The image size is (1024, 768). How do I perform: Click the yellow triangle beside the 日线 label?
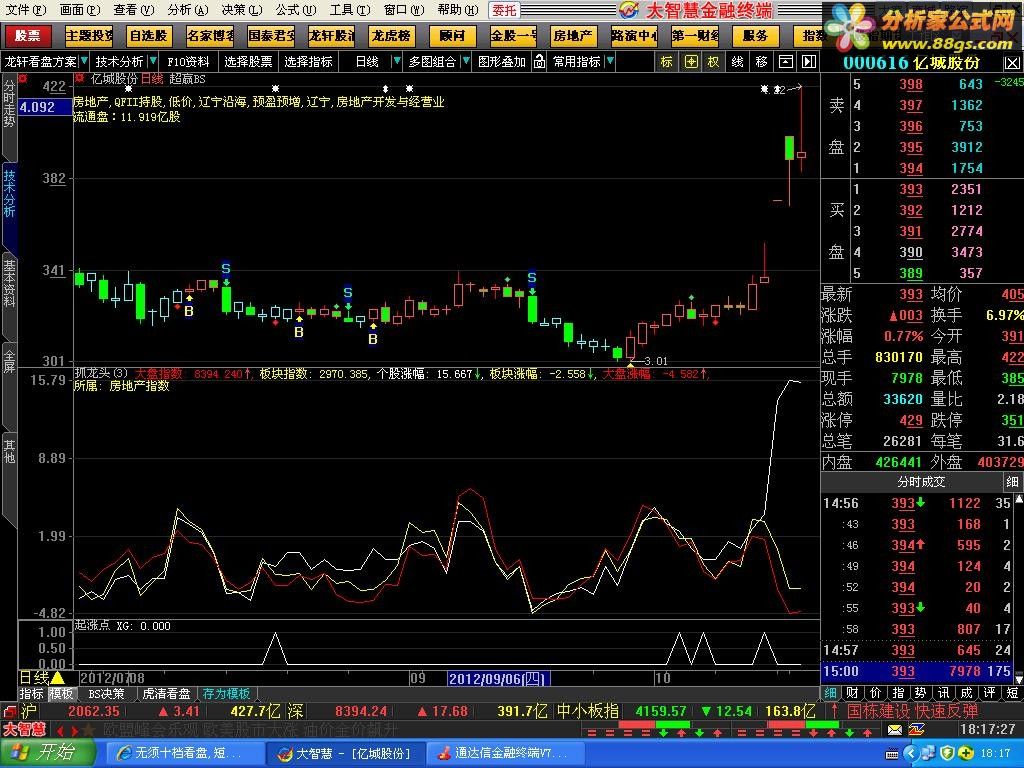(x=57, y=679)
